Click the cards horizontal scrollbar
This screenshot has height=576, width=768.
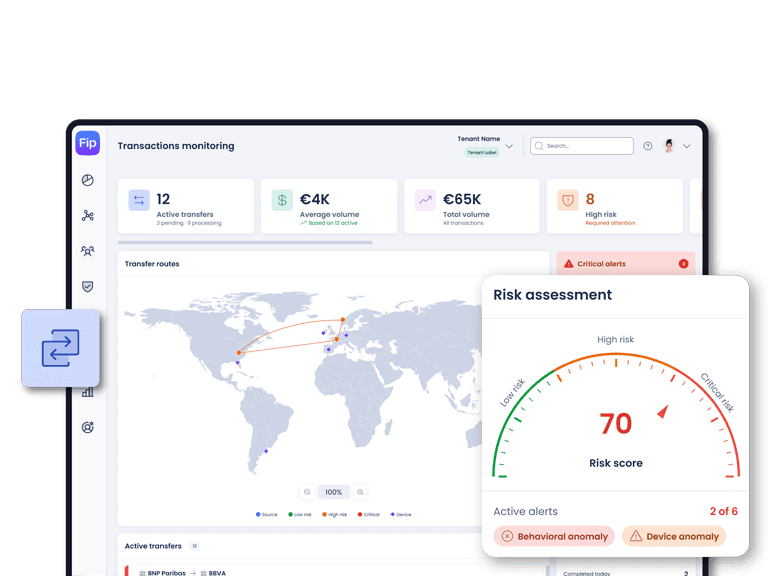(x=245, y=242)
